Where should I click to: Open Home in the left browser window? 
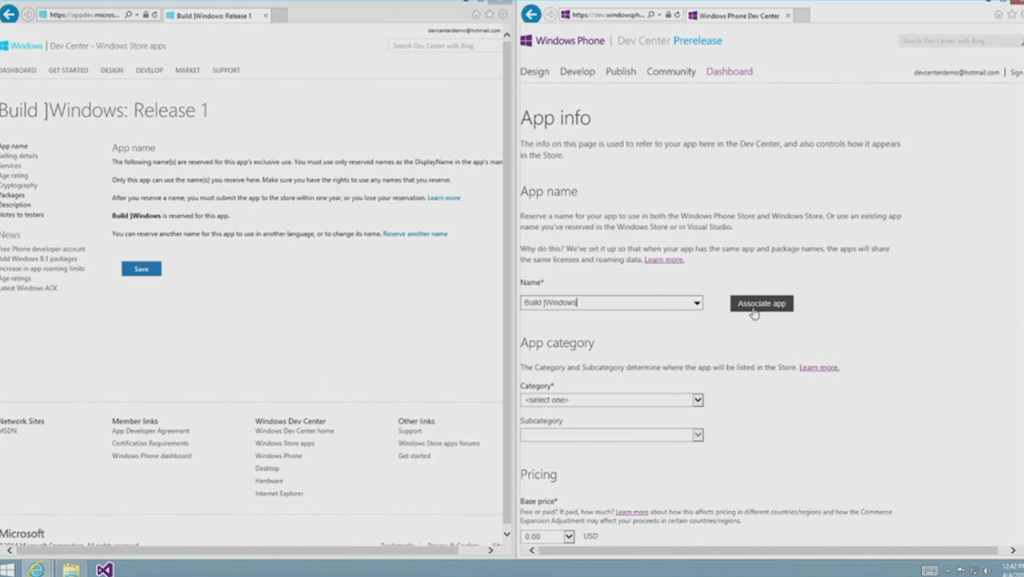(476, 14)
